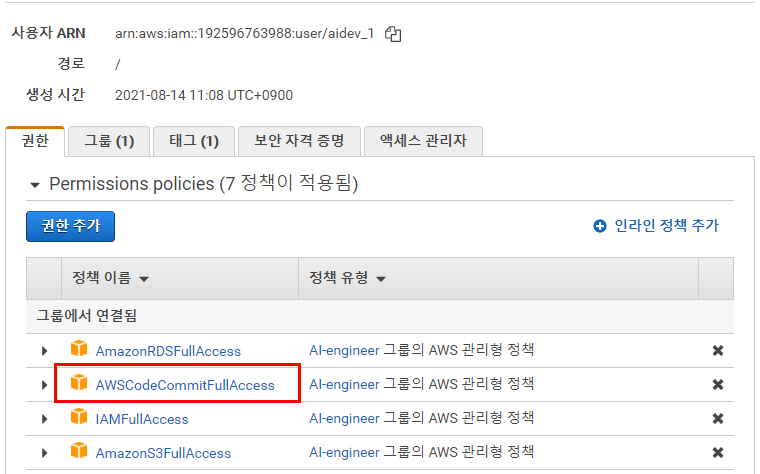Open the IAMFullAccess policy link
The width and height of the screenshot is (760, 474).
(x=142, y=419)
